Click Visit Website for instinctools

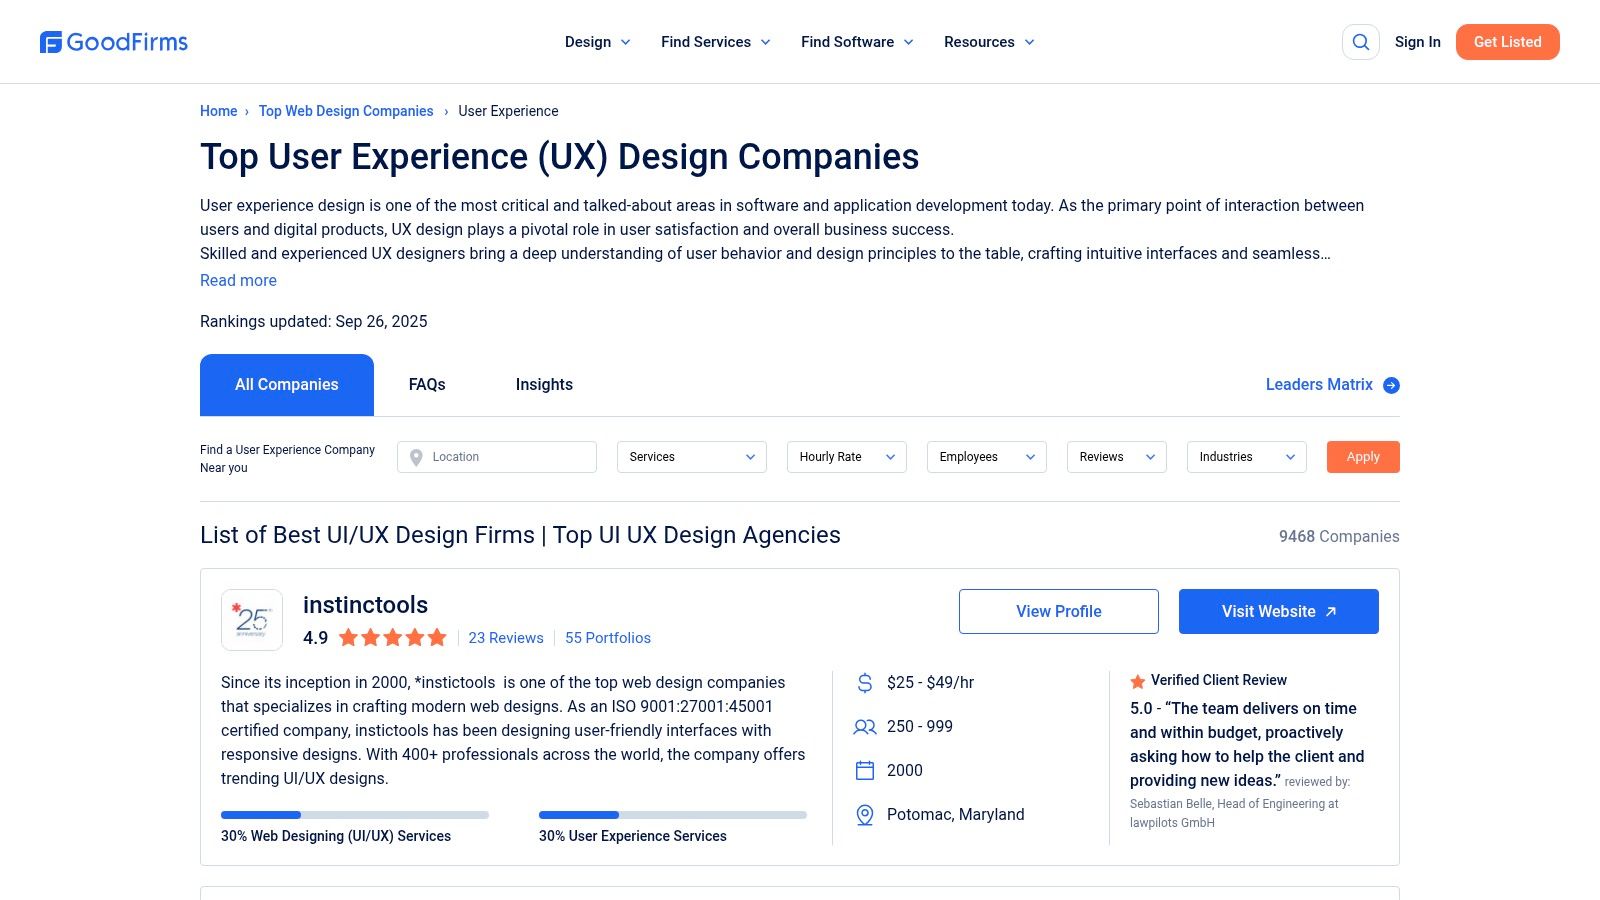coord(1279,611)
